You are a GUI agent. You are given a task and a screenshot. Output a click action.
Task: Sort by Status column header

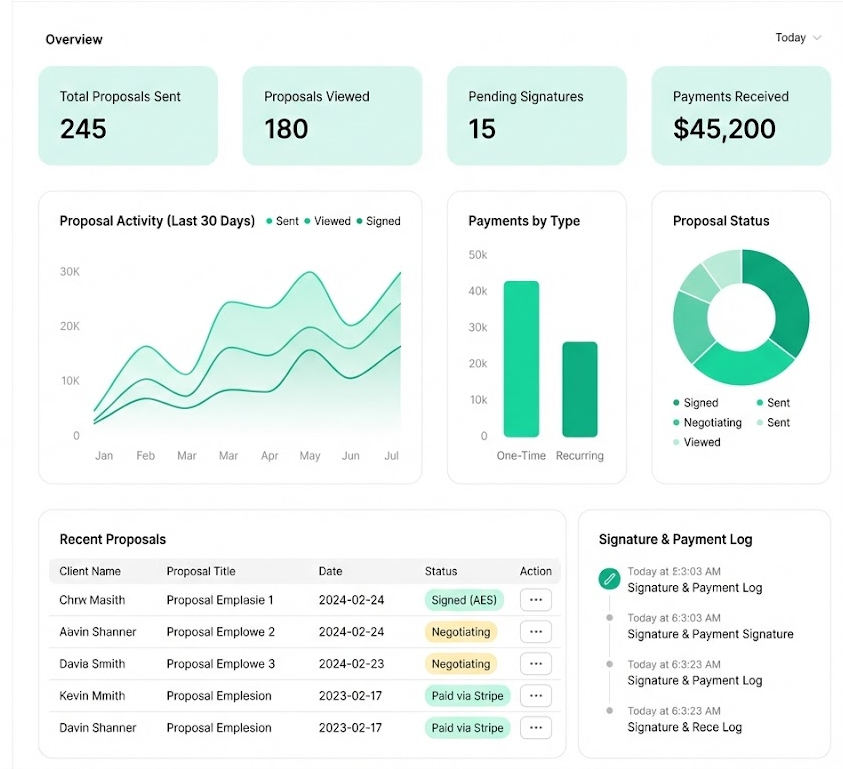441,571
